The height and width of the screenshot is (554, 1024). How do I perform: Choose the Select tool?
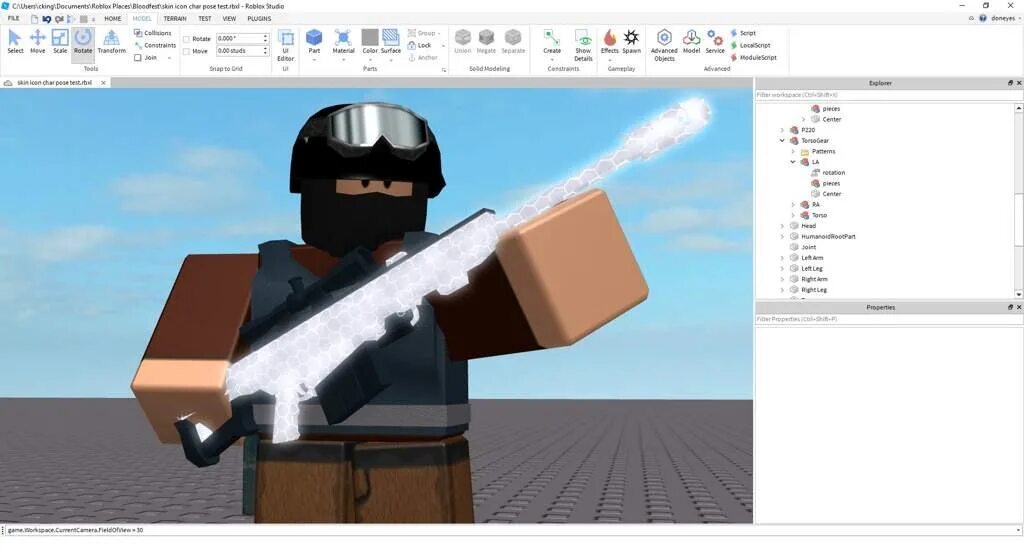click(x=15, y=41)
